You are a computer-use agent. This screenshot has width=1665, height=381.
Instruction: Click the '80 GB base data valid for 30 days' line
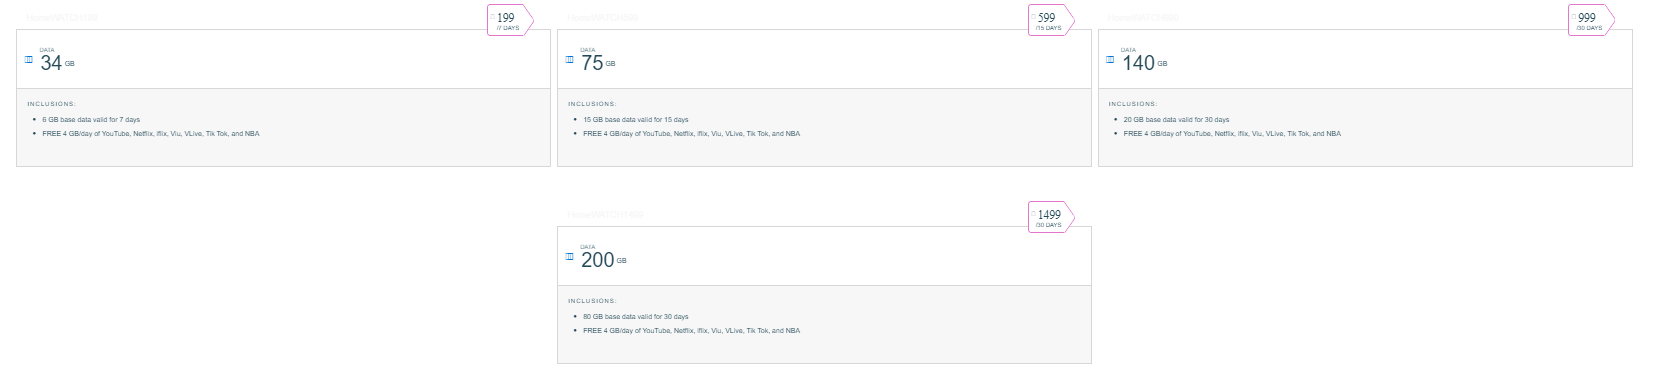tap(636, 316)
